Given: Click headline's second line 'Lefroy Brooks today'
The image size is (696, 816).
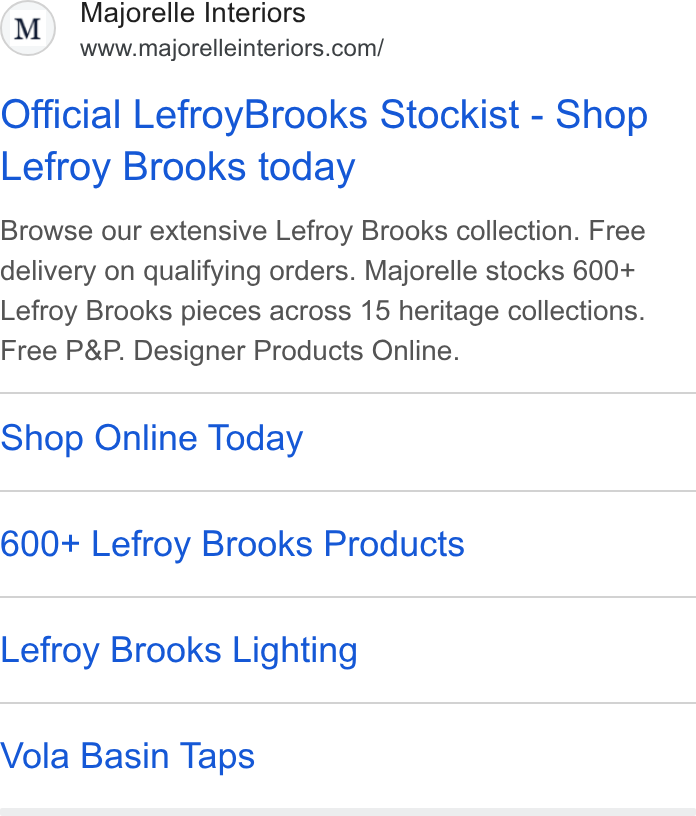Looking at the screenshot, I should point(178,167).
